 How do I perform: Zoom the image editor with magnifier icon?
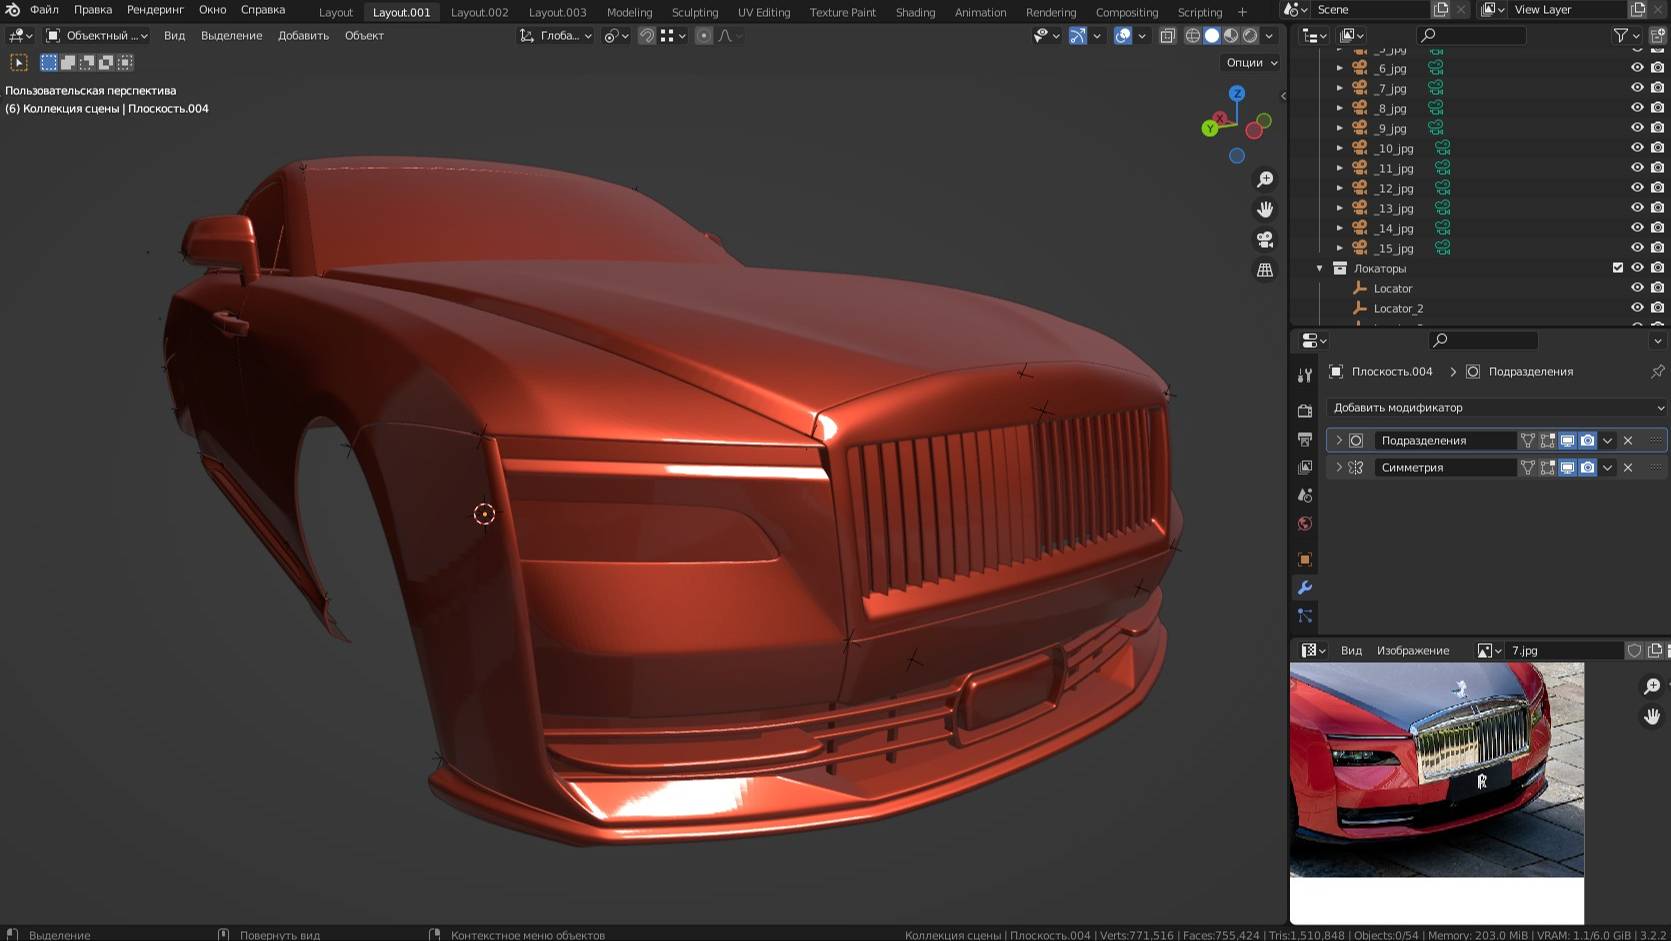pyautogui.click(x=1652, y=686)
